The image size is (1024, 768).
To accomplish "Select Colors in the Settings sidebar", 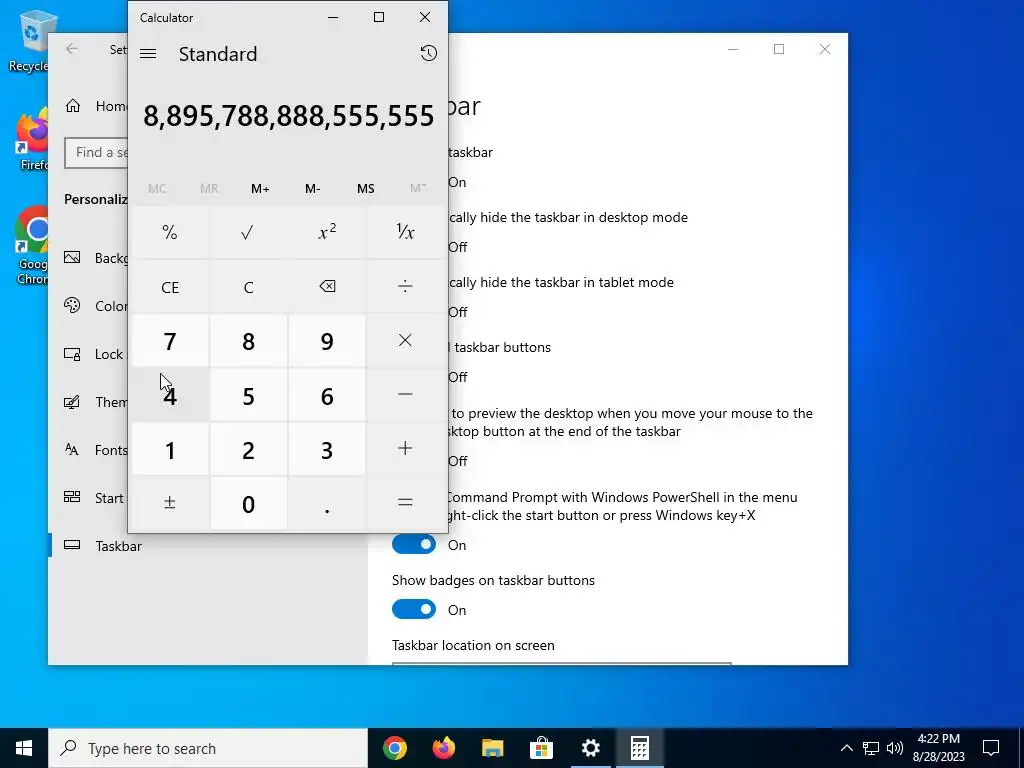I will (88, 306).
